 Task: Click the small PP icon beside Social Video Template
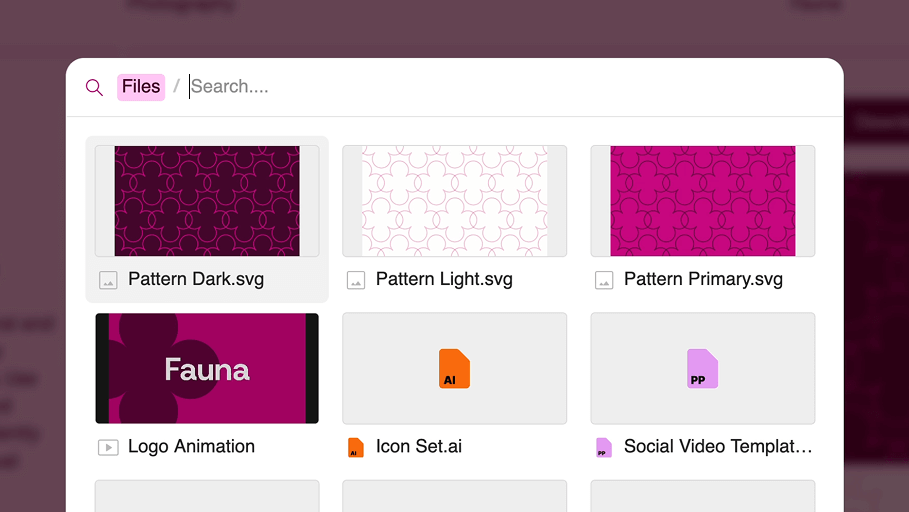[603, 448]
